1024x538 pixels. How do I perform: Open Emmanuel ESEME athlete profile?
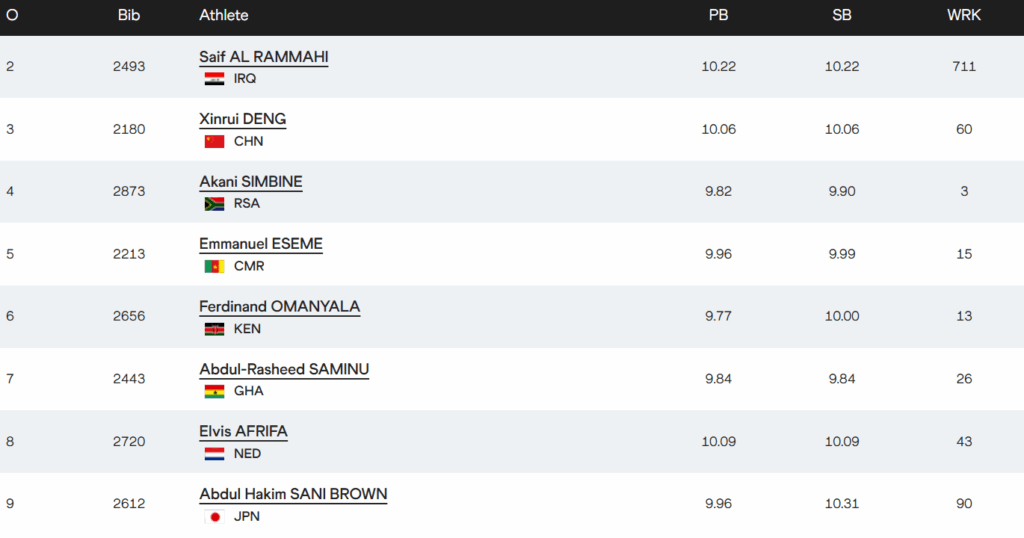261,244
